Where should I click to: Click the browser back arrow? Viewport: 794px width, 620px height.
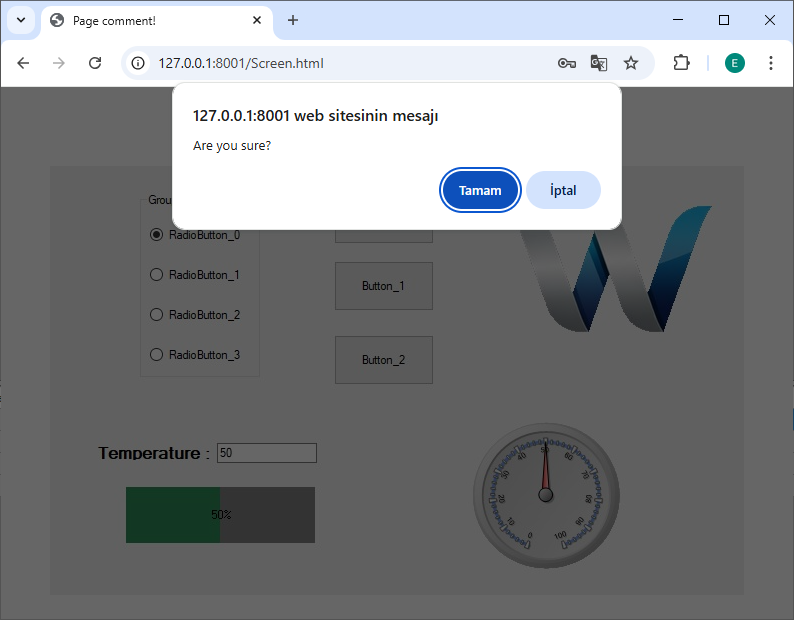coord(23,63)
